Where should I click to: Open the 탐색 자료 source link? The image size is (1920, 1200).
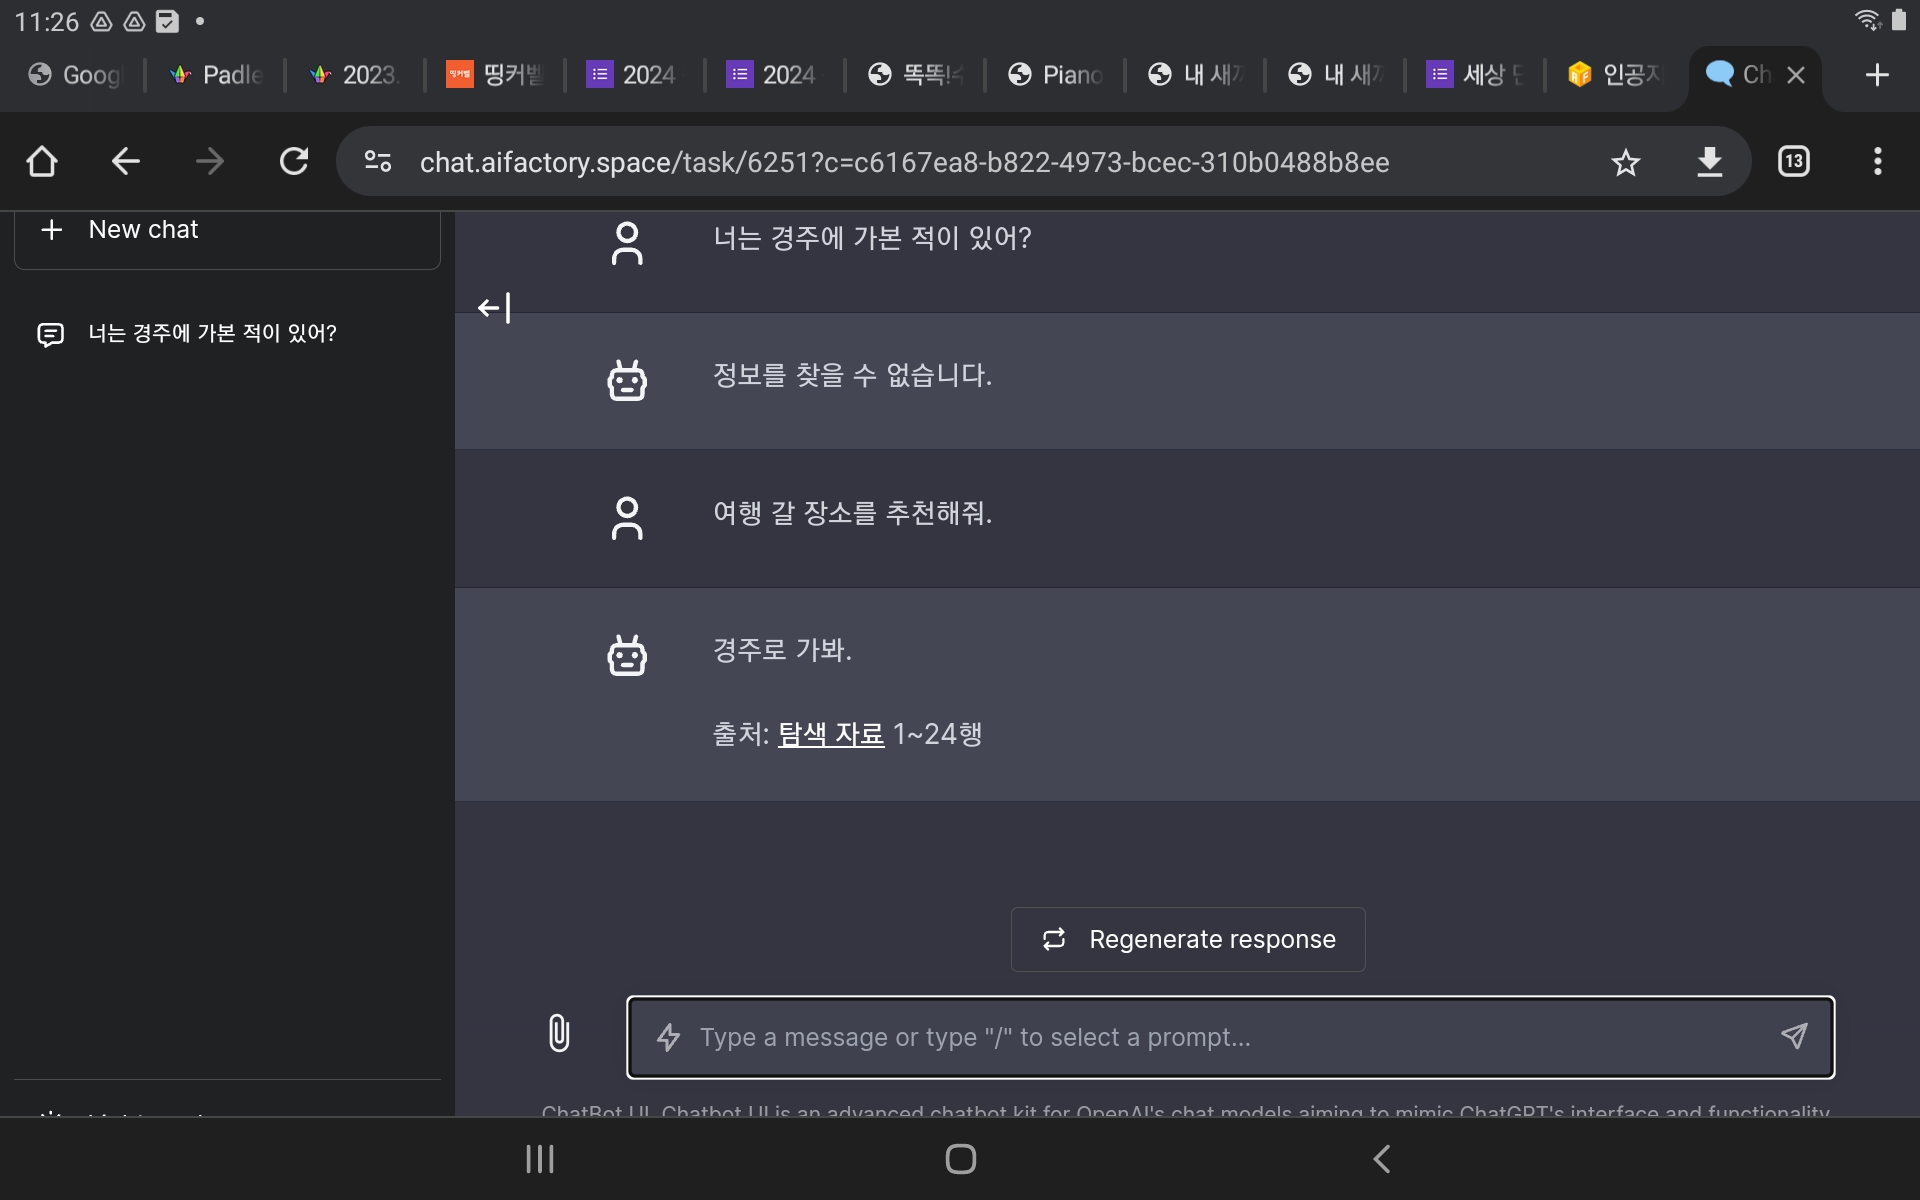(830, 734)
